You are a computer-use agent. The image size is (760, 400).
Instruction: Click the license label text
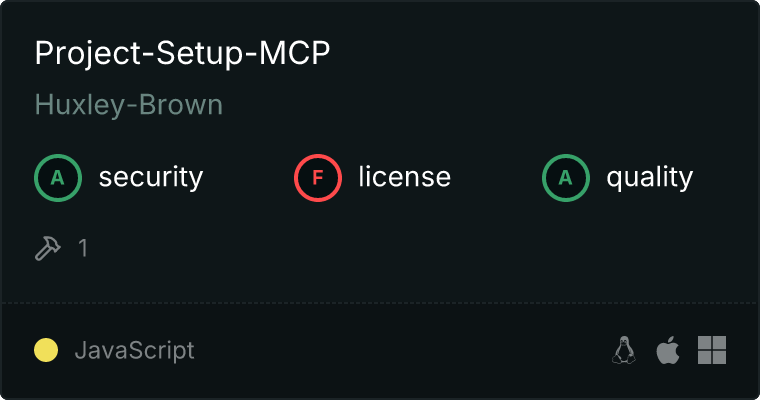[x=405, y=176]
